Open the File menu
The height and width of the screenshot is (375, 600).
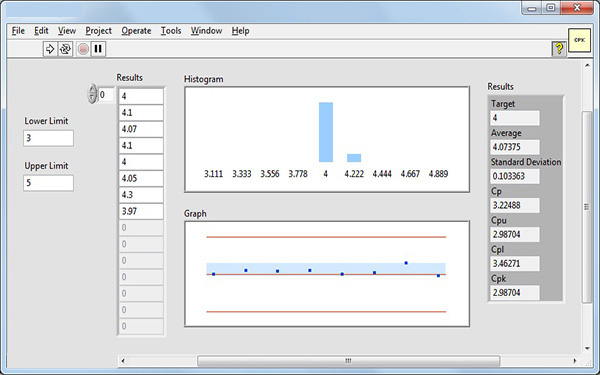click(x=18, y=31)
